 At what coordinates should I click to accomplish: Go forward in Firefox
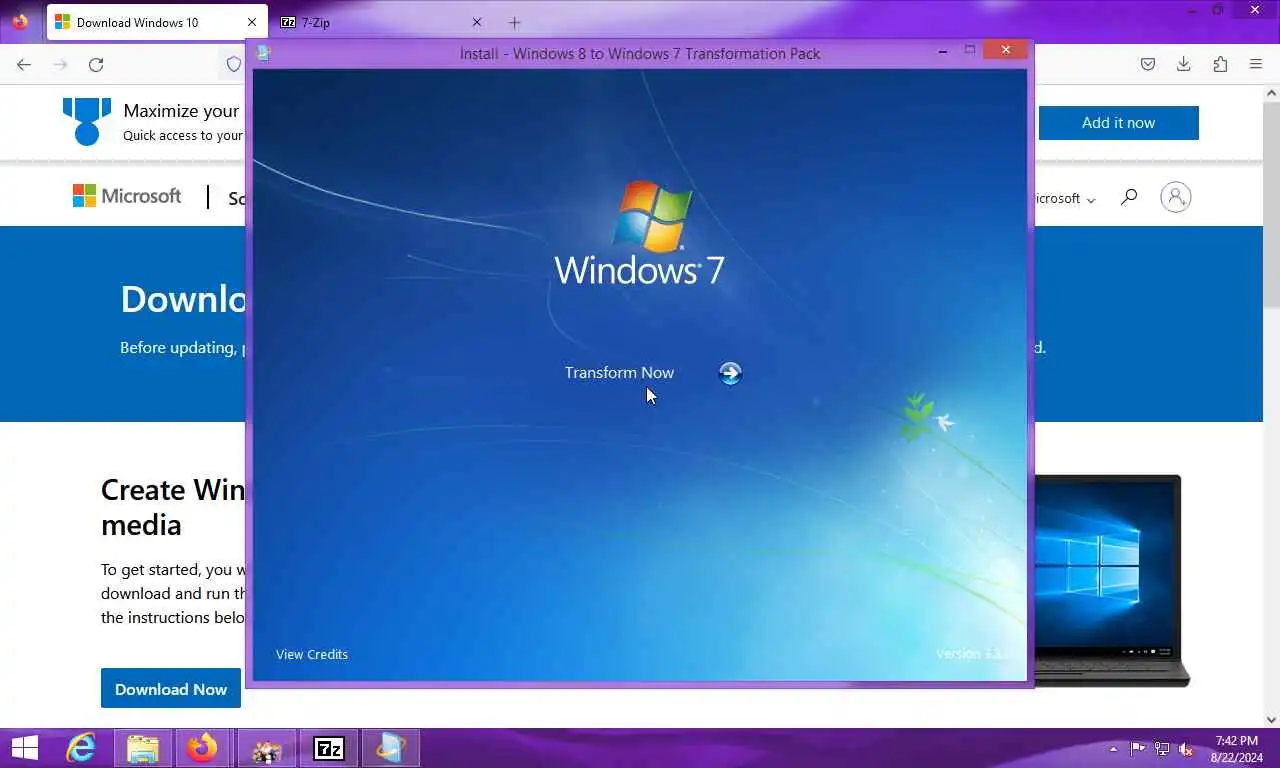coord(60,64)
